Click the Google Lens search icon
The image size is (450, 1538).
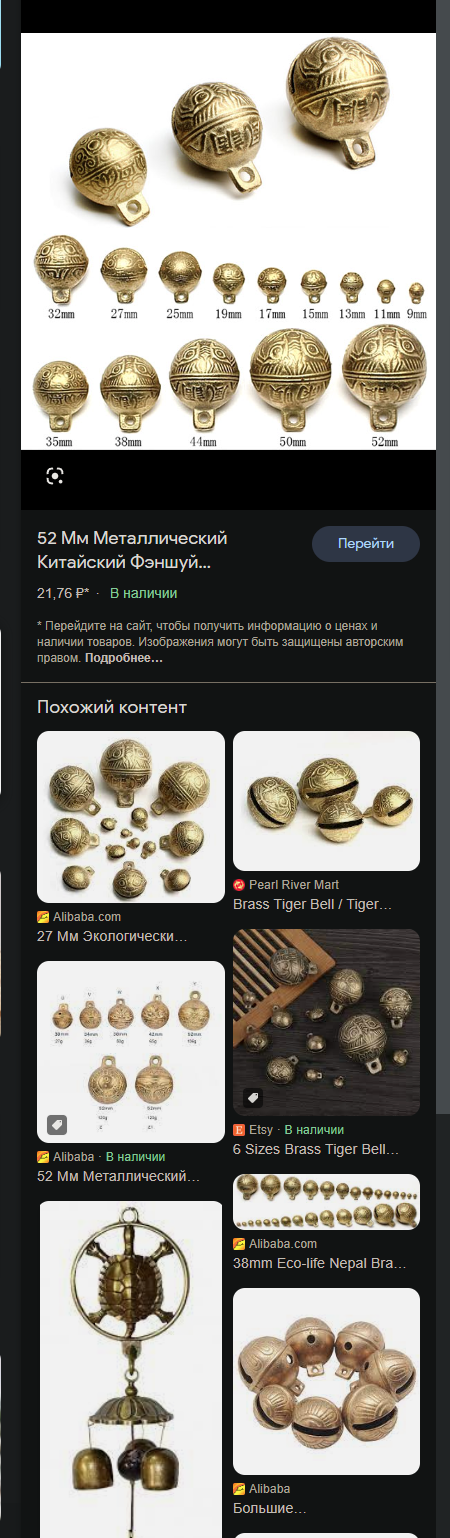[55, 476]
